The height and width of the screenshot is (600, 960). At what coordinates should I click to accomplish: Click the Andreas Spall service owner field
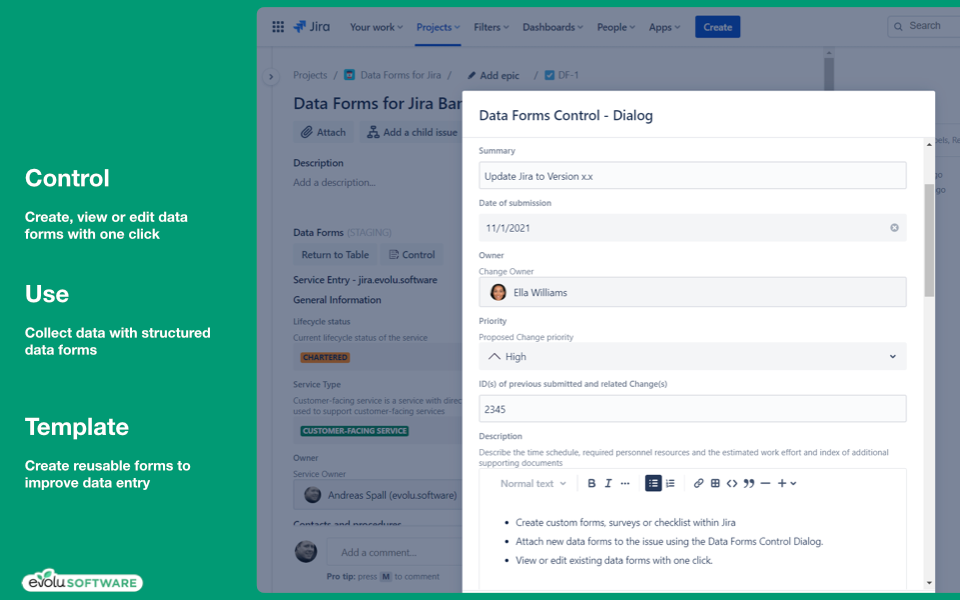(x=378, y=495)
